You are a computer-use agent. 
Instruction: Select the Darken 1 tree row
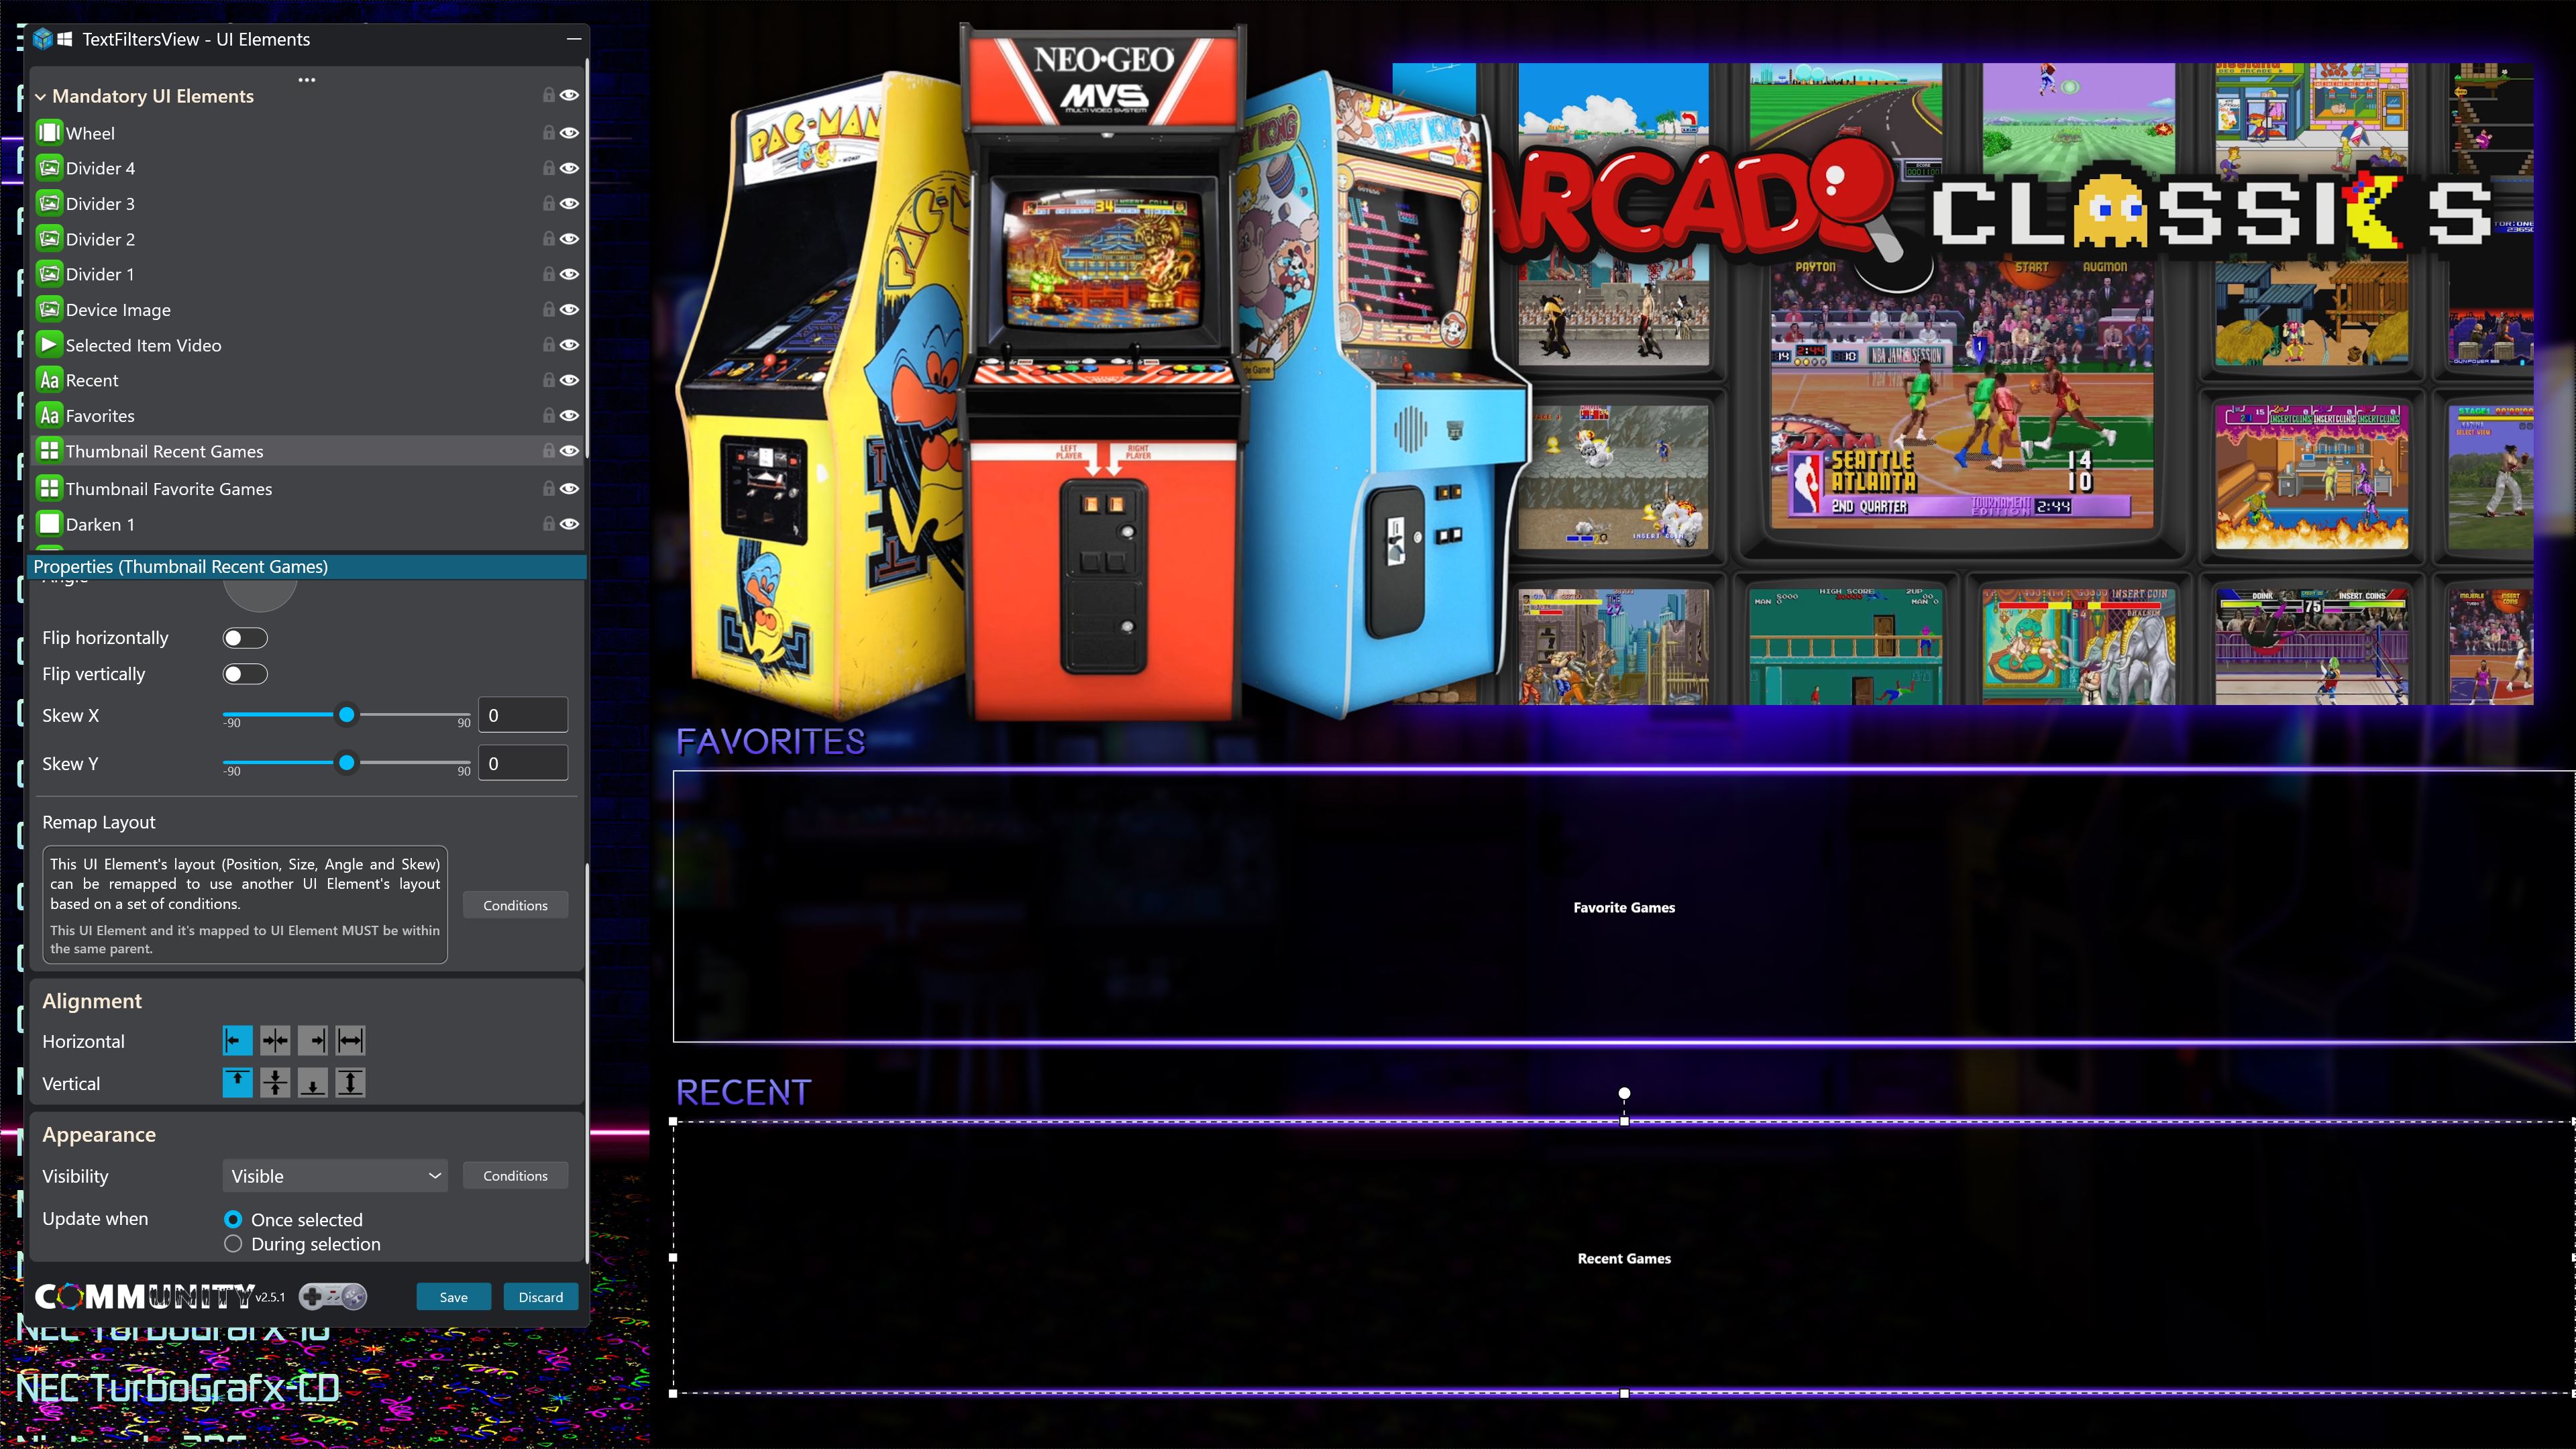[308, 524]
